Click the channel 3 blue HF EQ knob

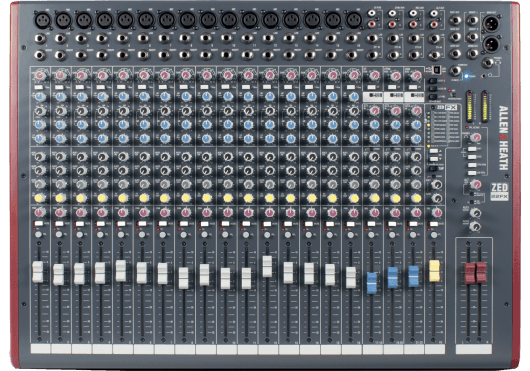coord(81,97)
